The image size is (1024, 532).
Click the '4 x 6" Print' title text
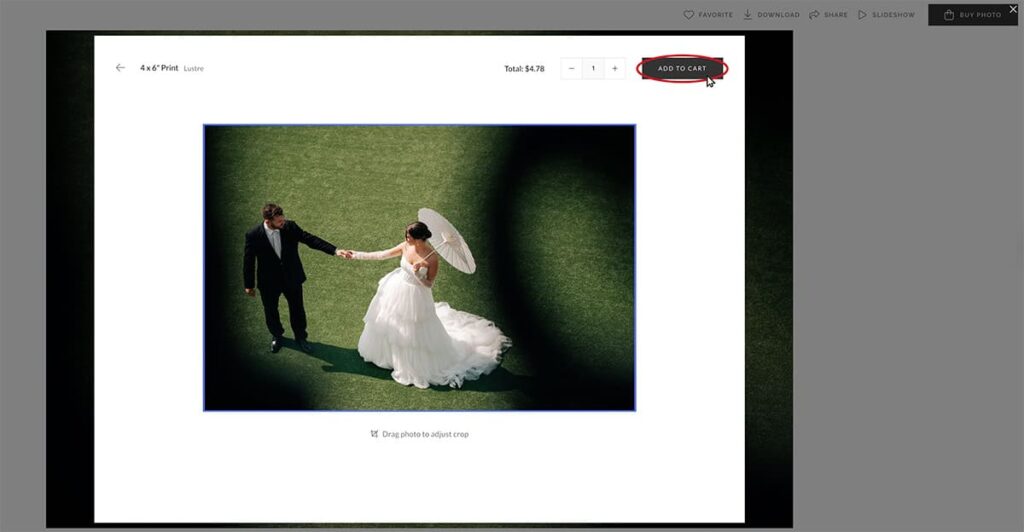tap(159, 68)
